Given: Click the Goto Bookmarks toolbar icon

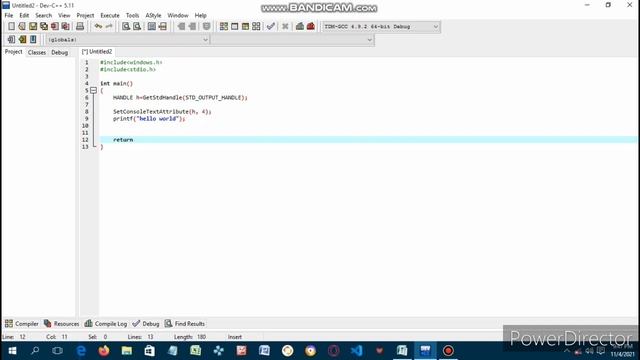Looking at the screenshot, I should (x=33, y=39).
